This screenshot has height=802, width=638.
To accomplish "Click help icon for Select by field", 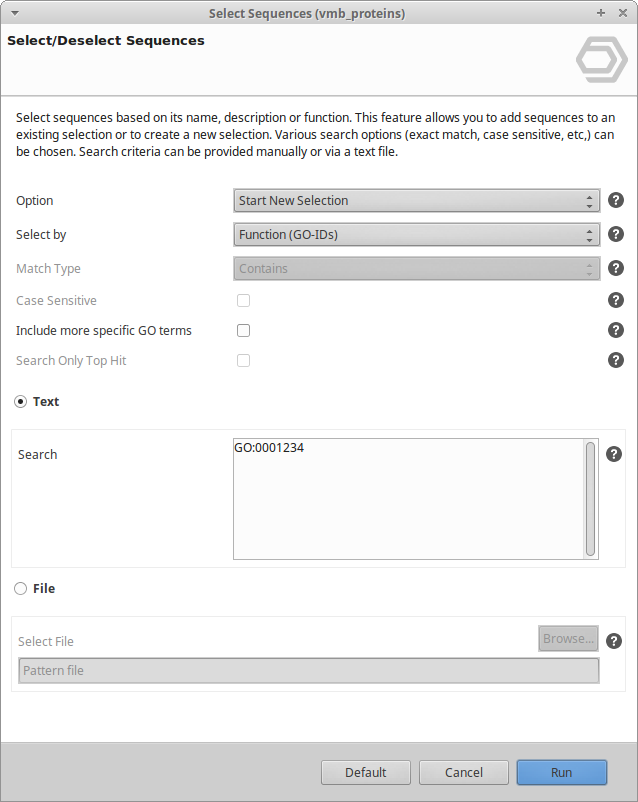I will (x=616, y=235).
